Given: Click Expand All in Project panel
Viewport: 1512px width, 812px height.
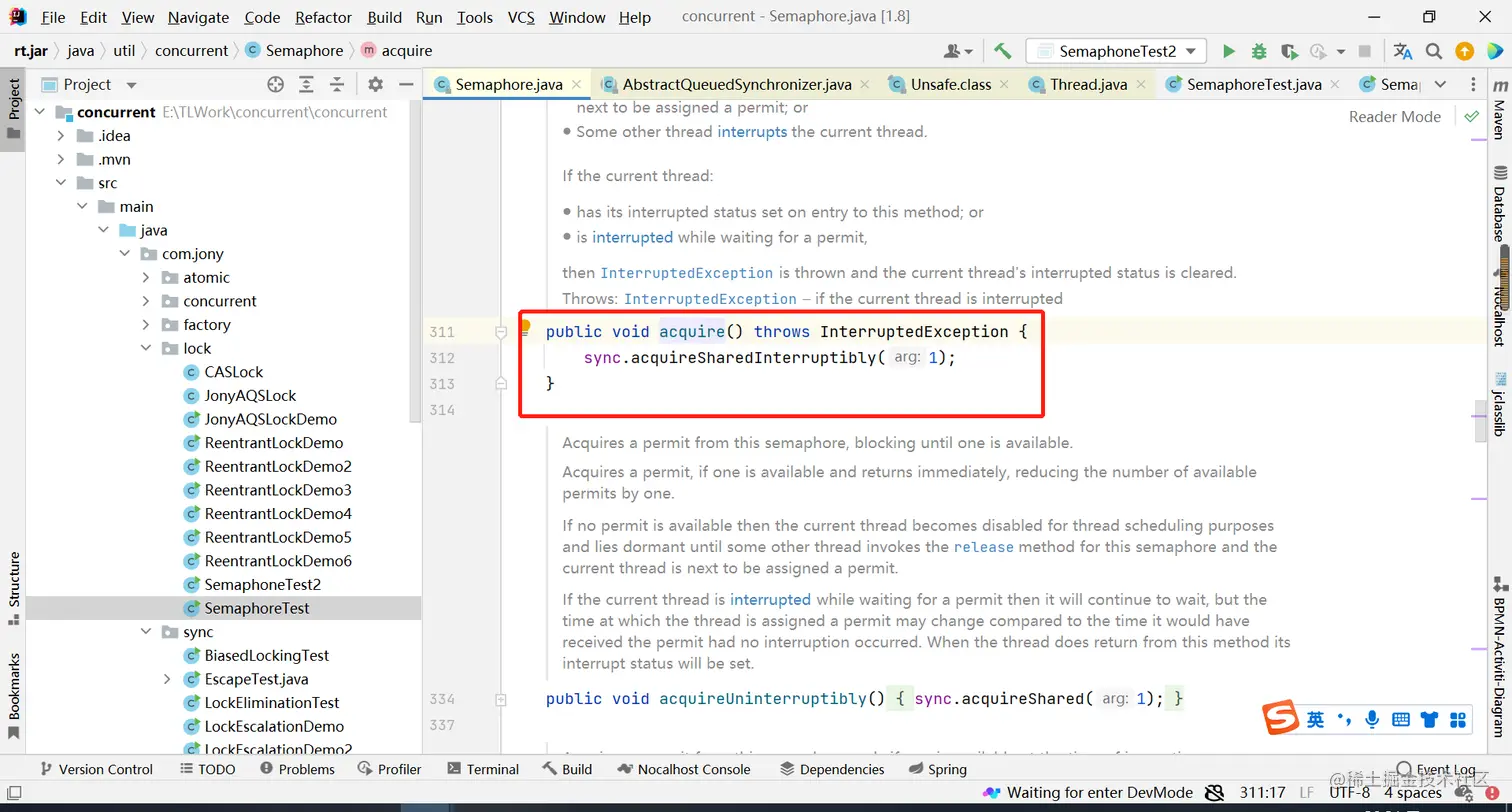Looking at the screenshot, I should pos(308,85).
